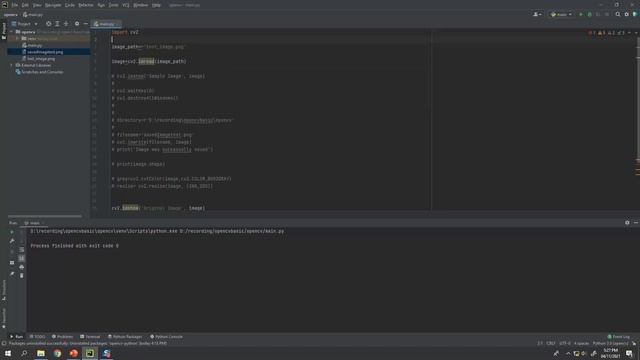The image size is (640, 360).
Task: Open the Event Log in status bar
Action: pos(619,337)
